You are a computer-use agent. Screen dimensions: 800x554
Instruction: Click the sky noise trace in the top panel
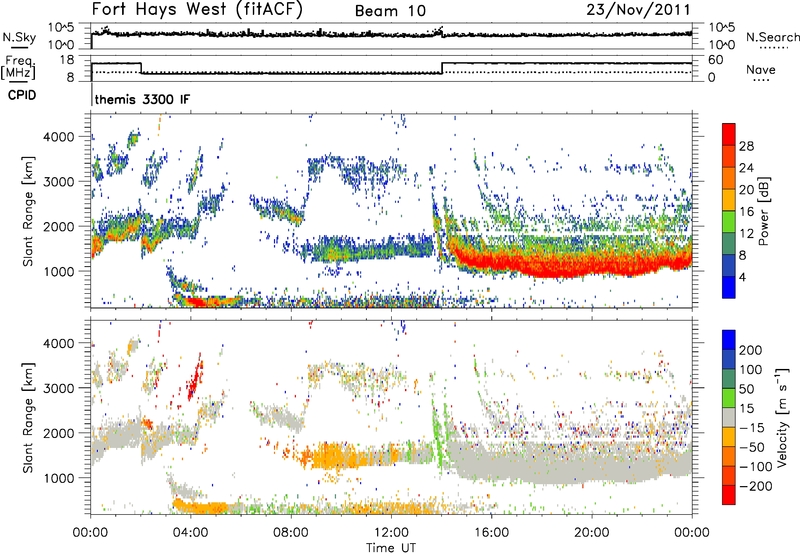391,34
